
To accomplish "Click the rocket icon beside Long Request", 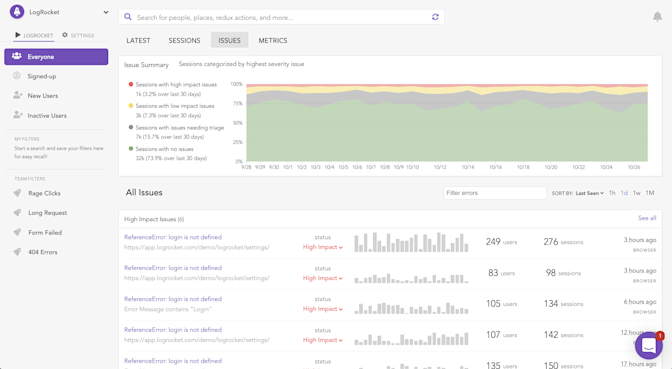I will (x=17, y=213).
